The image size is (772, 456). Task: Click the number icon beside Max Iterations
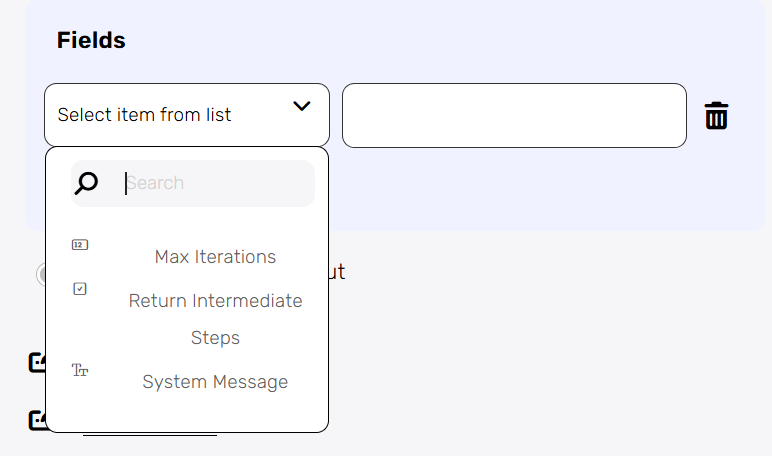pyautogui.click(x=81, y=245)
